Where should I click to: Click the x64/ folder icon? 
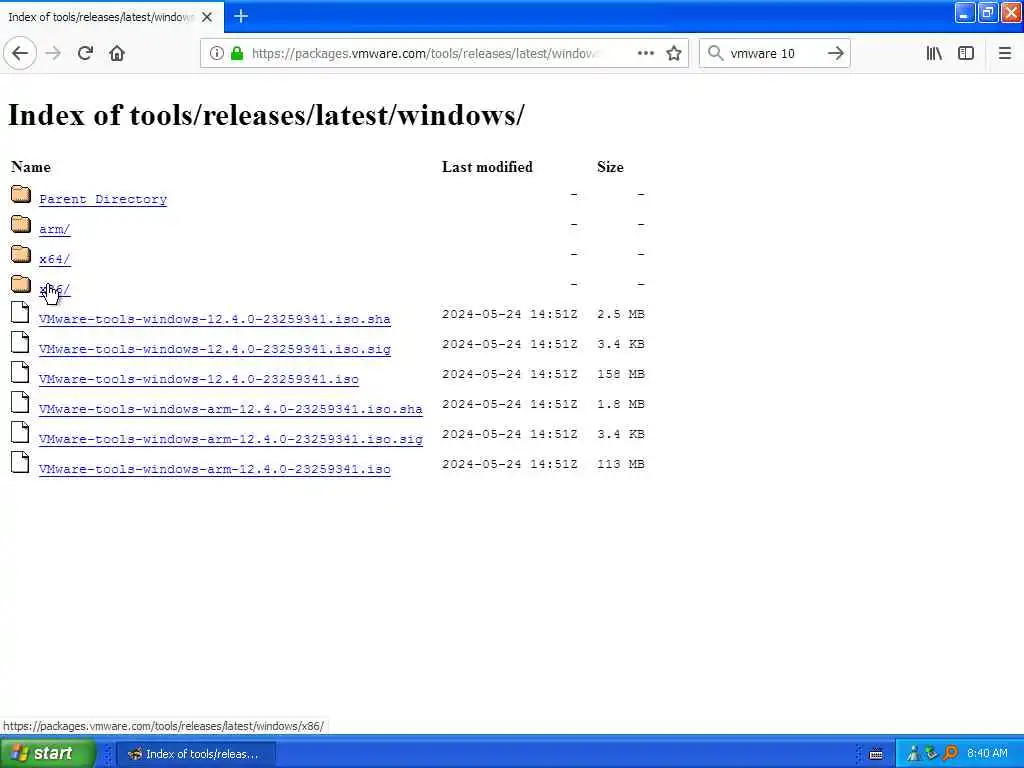click(x=21, y=254)
